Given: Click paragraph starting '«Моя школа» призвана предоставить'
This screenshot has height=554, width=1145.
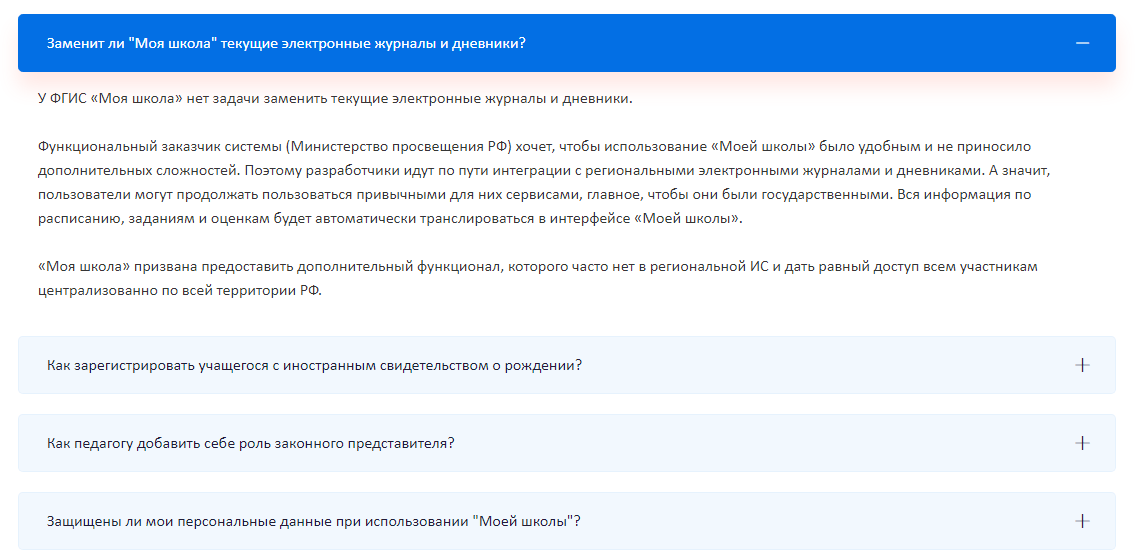Looking at the screenshot, I should 537,277.
